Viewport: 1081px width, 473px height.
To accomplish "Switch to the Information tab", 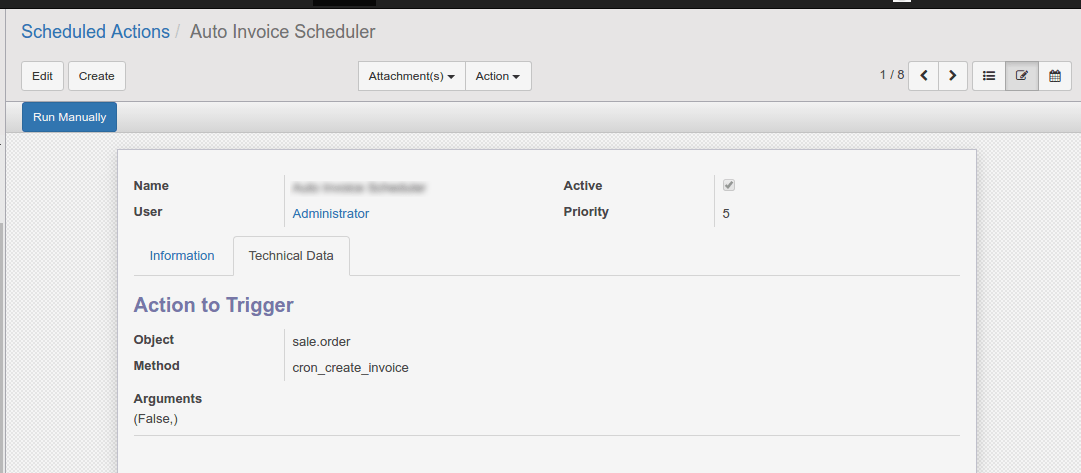I will coord(182,256).
